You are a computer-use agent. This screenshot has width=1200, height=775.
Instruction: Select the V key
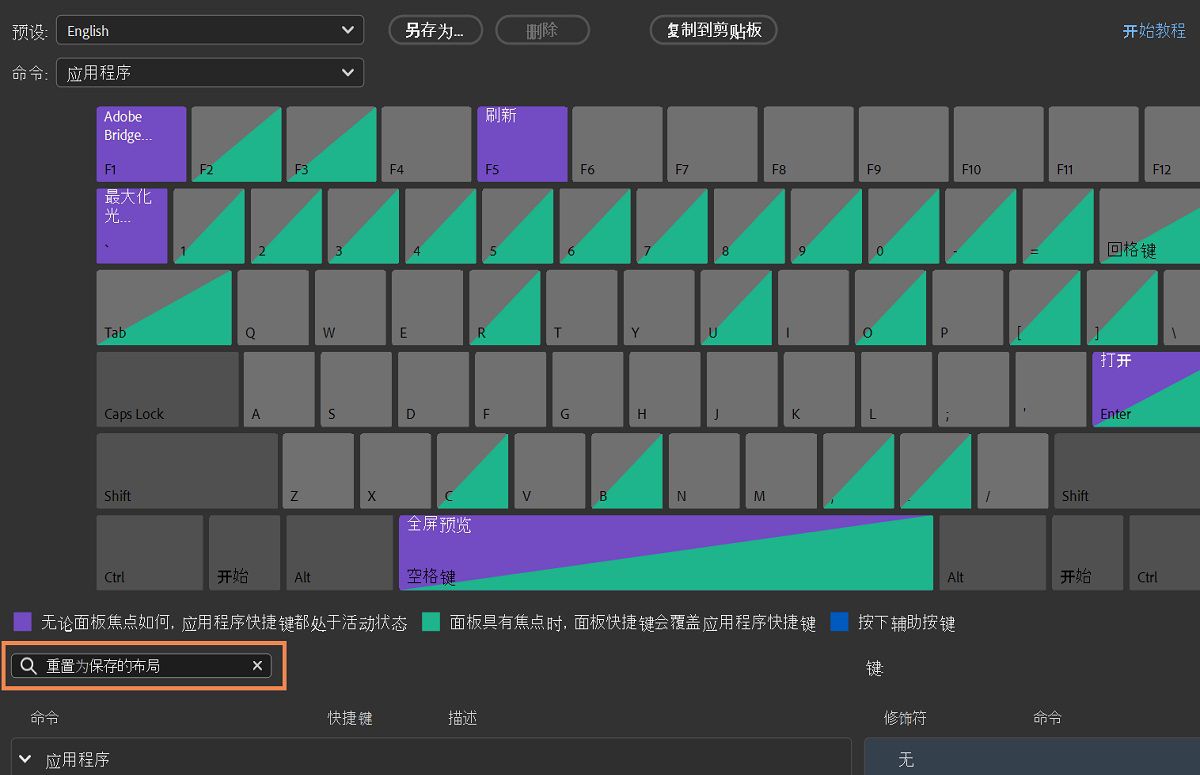coord(549,471)
